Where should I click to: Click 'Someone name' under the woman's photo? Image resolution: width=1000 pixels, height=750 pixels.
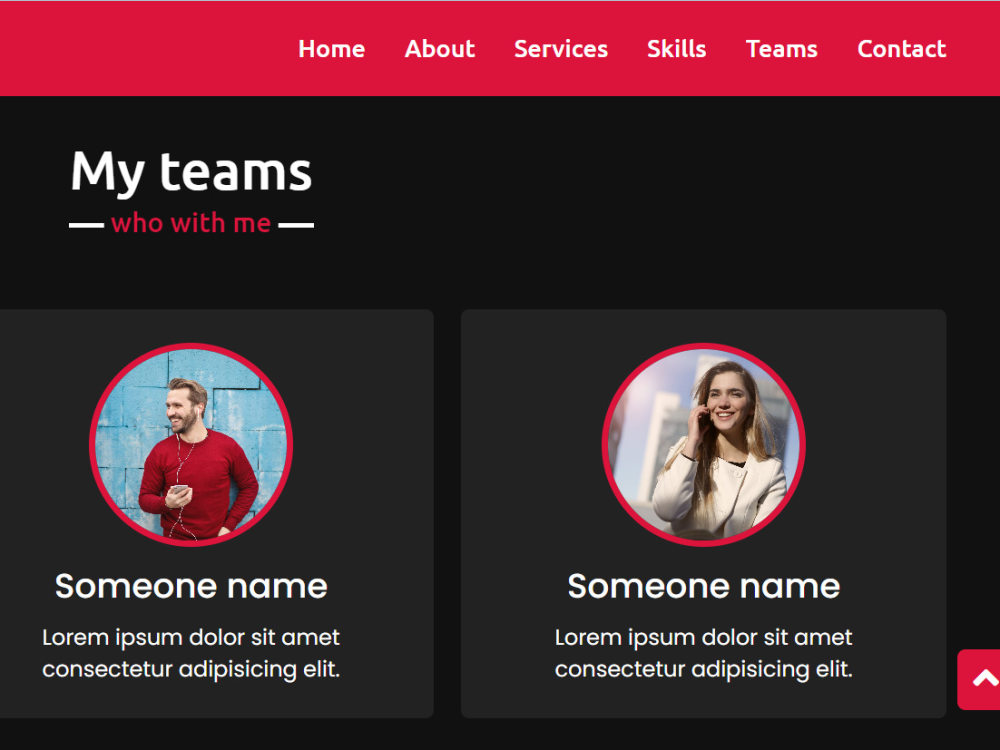[704, 586]
